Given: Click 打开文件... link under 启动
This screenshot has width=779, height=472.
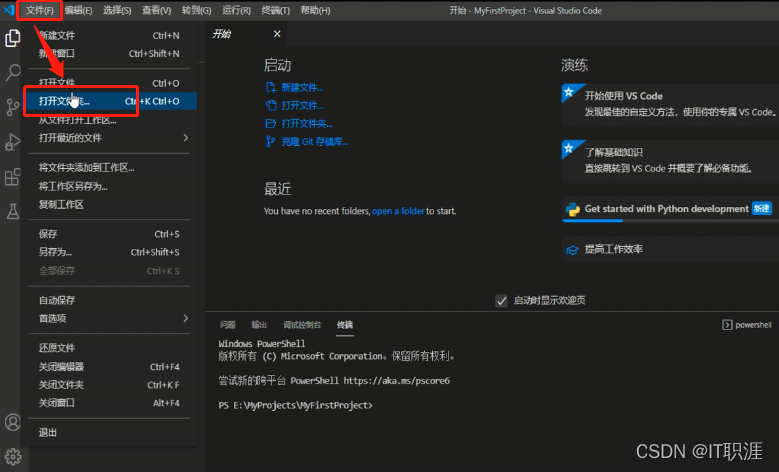Looking at the screenshot, I should (x=302, y=106).
